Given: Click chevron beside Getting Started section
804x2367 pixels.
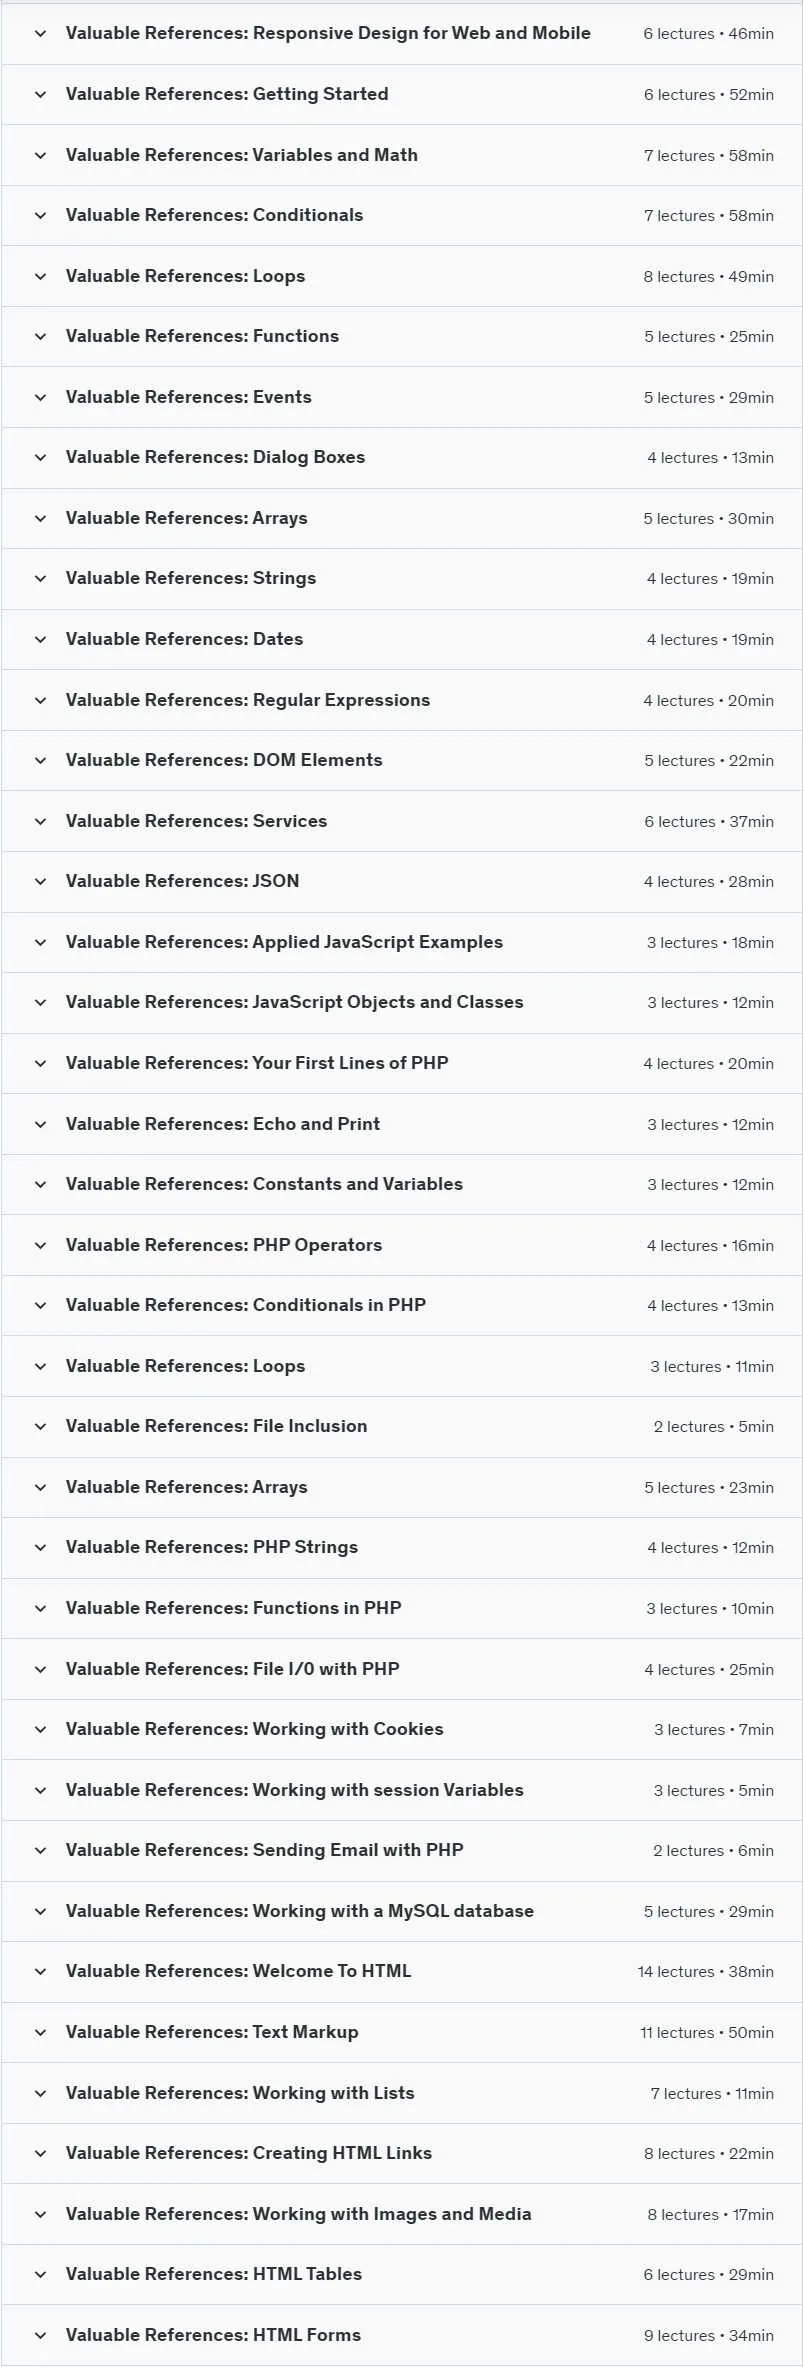Looking at the screenshot, I should point(40,94).
